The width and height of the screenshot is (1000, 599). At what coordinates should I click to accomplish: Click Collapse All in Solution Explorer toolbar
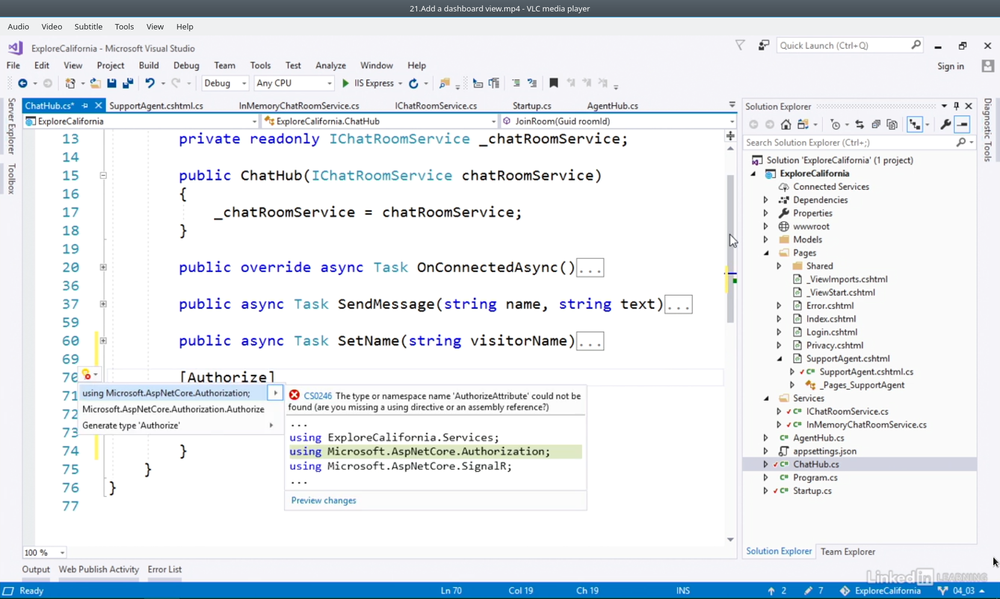pyautogui.click(x=876, y=125)
